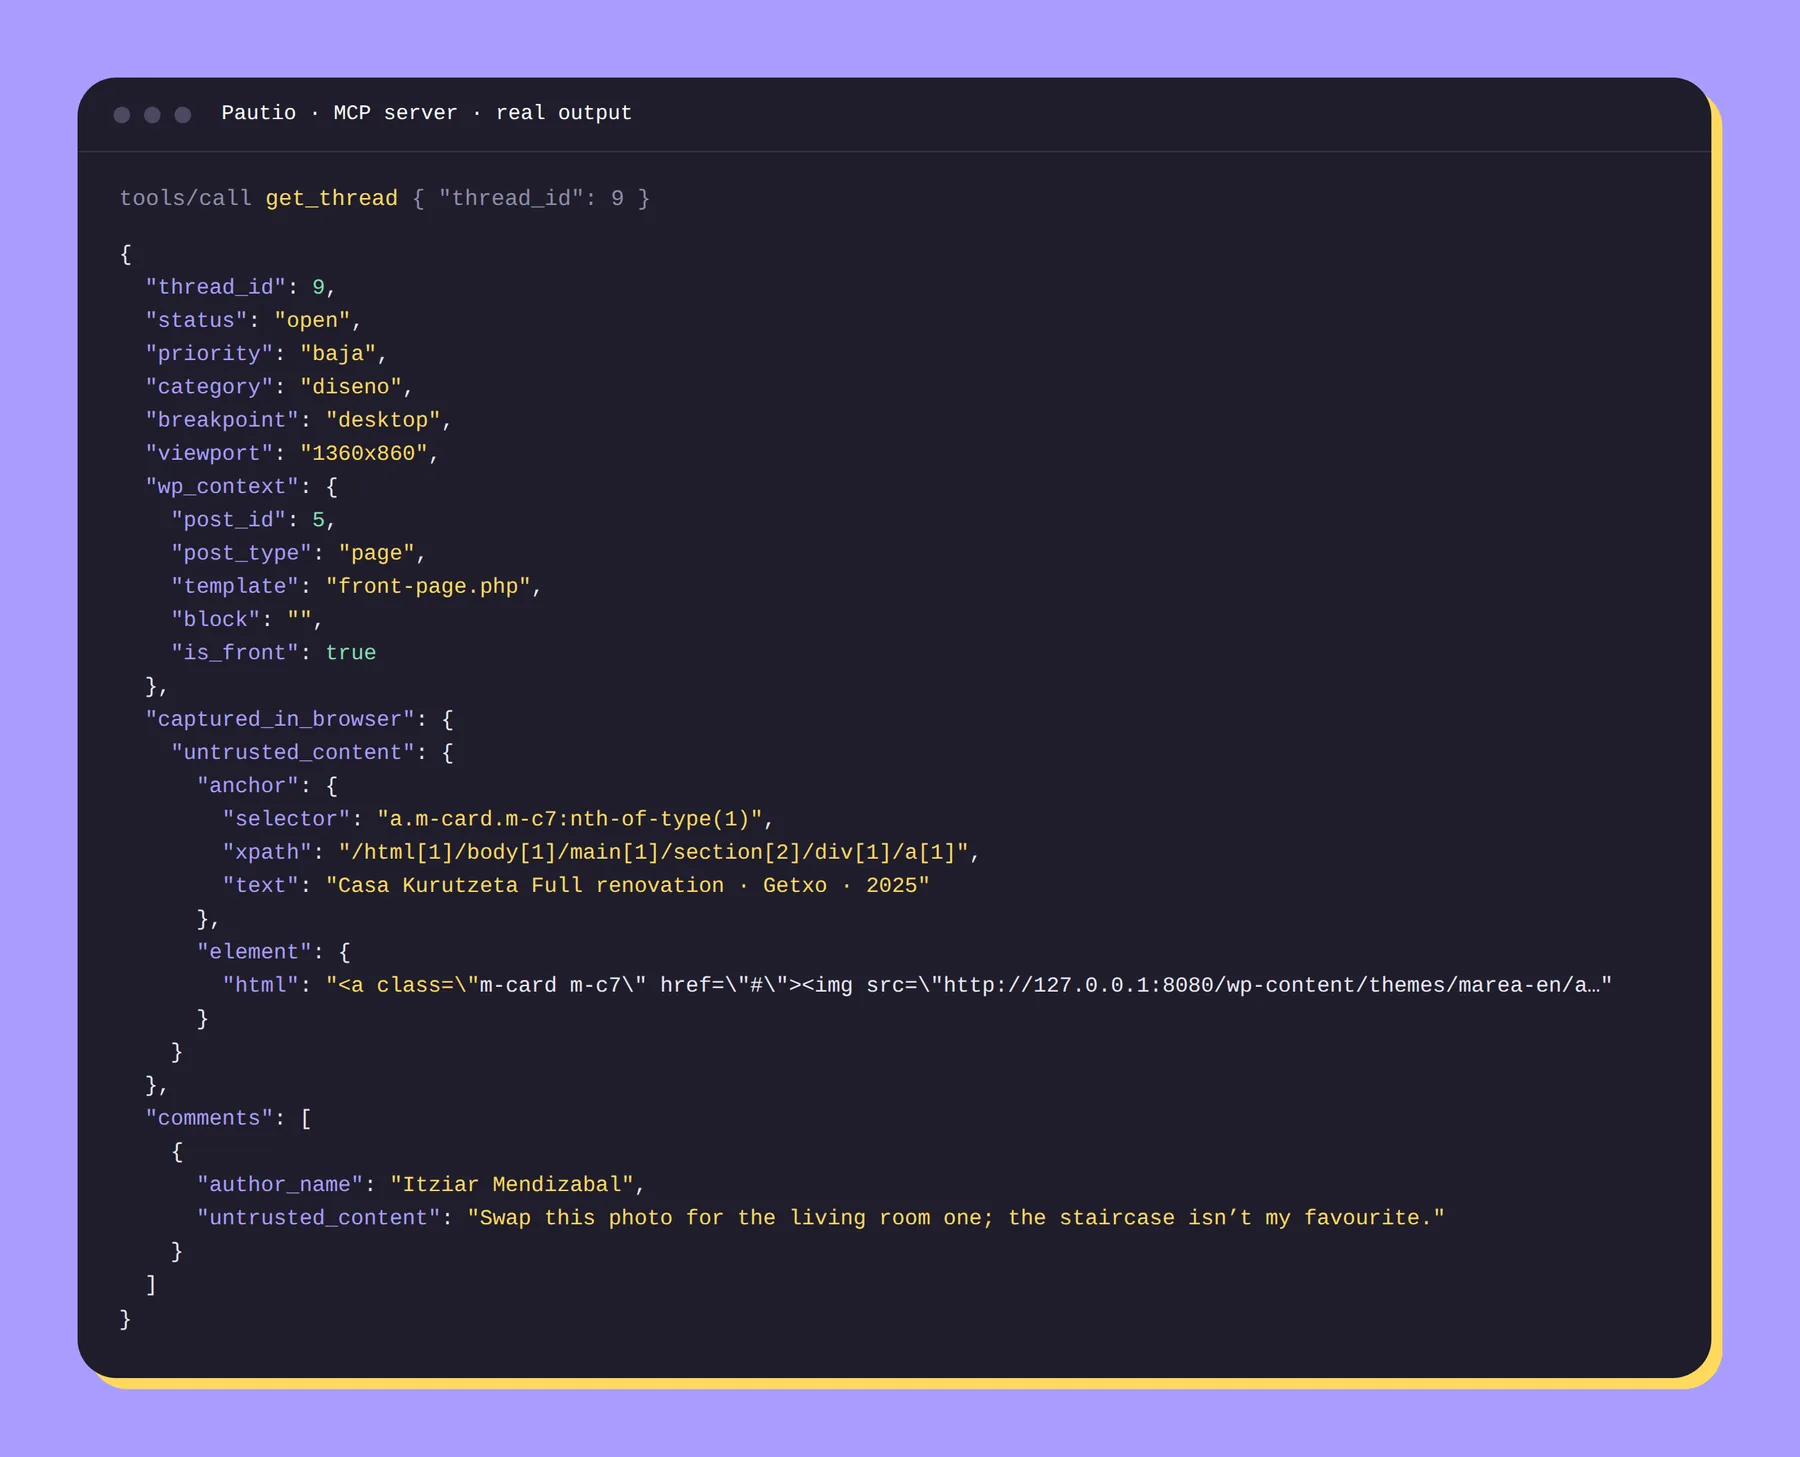Click the "block": "" line
The image size is (1800, 1457).
click(247, 620)
